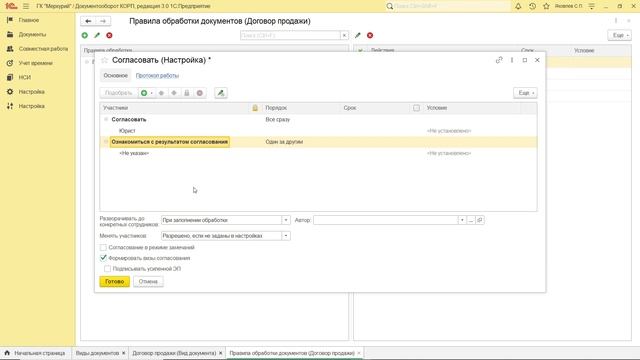Open favorites star in title bar

(x=547, y=6)
